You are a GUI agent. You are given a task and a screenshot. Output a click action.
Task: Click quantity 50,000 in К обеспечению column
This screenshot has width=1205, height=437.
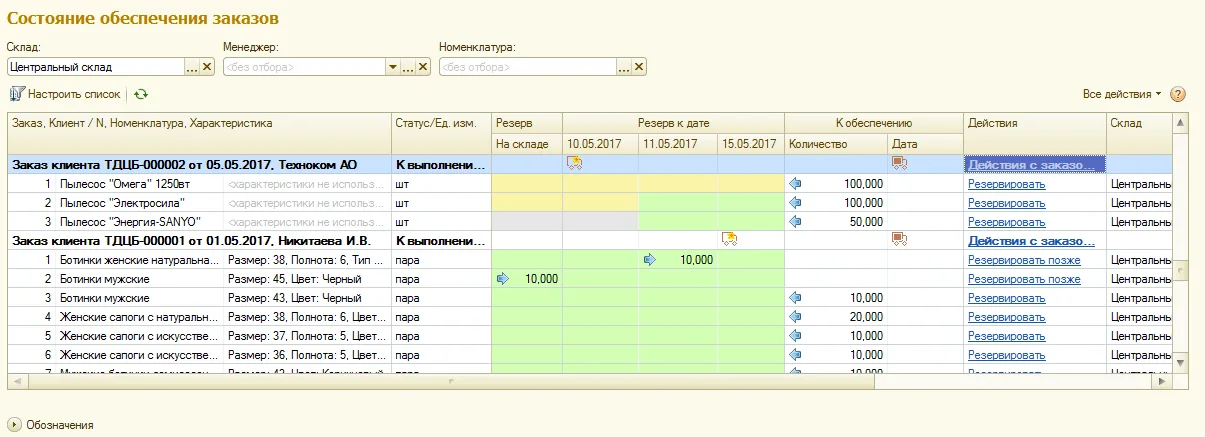[866, 222]
